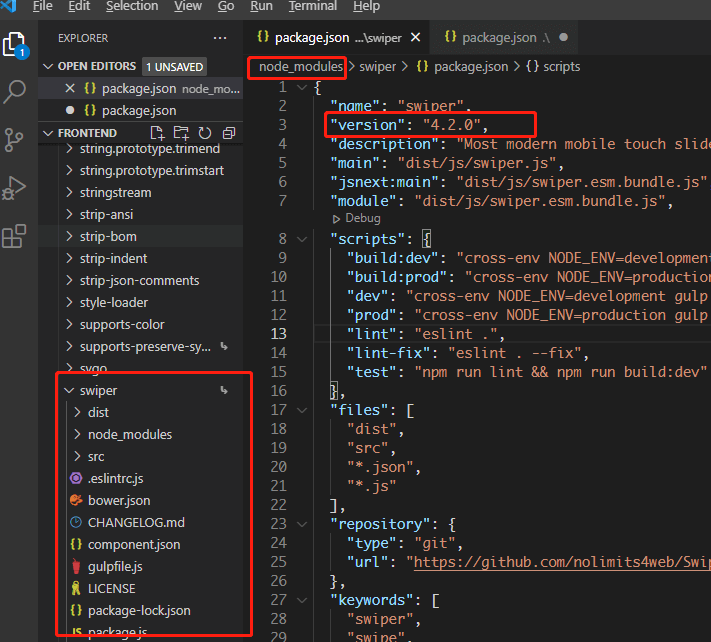Click the 1 UNSAVED badge
Screen dimensions: 711x642
(175, 67)
